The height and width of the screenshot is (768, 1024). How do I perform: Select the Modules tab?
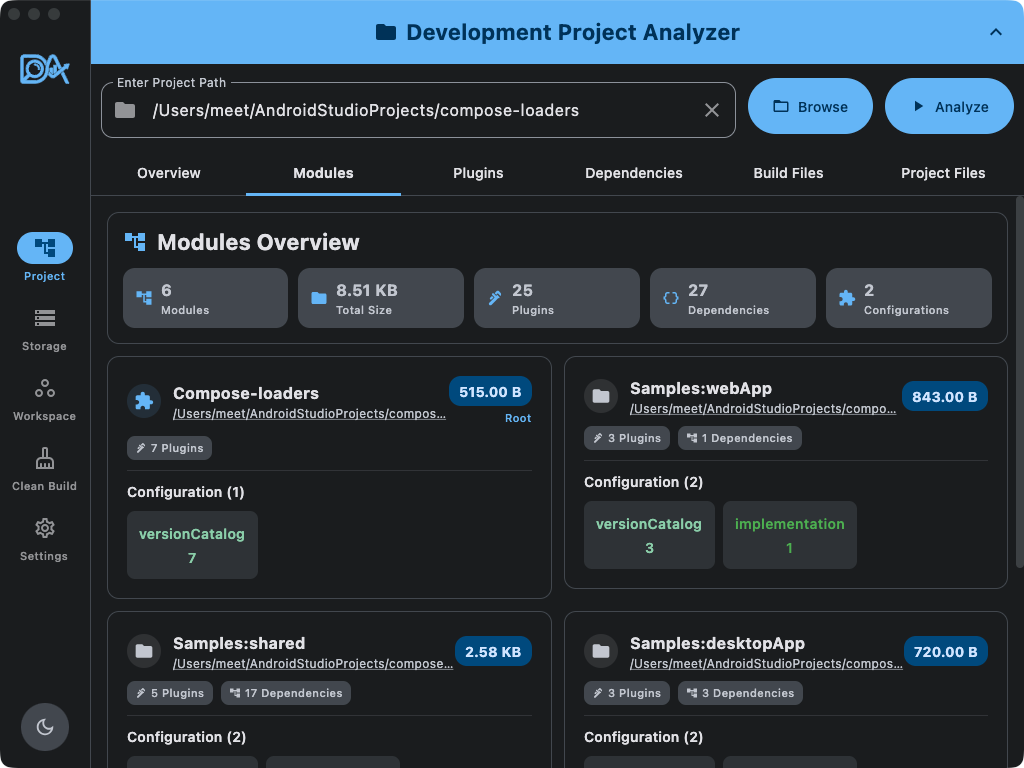pyautogui.click(x=323, y=173)
